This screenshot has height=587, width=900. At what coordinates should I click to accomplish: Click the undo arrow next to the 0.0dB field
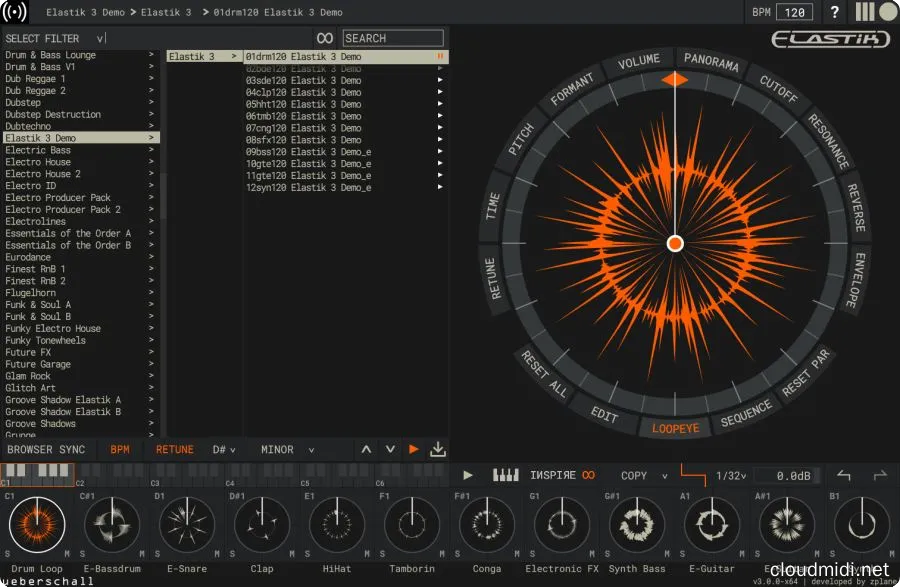coord(843,476)
